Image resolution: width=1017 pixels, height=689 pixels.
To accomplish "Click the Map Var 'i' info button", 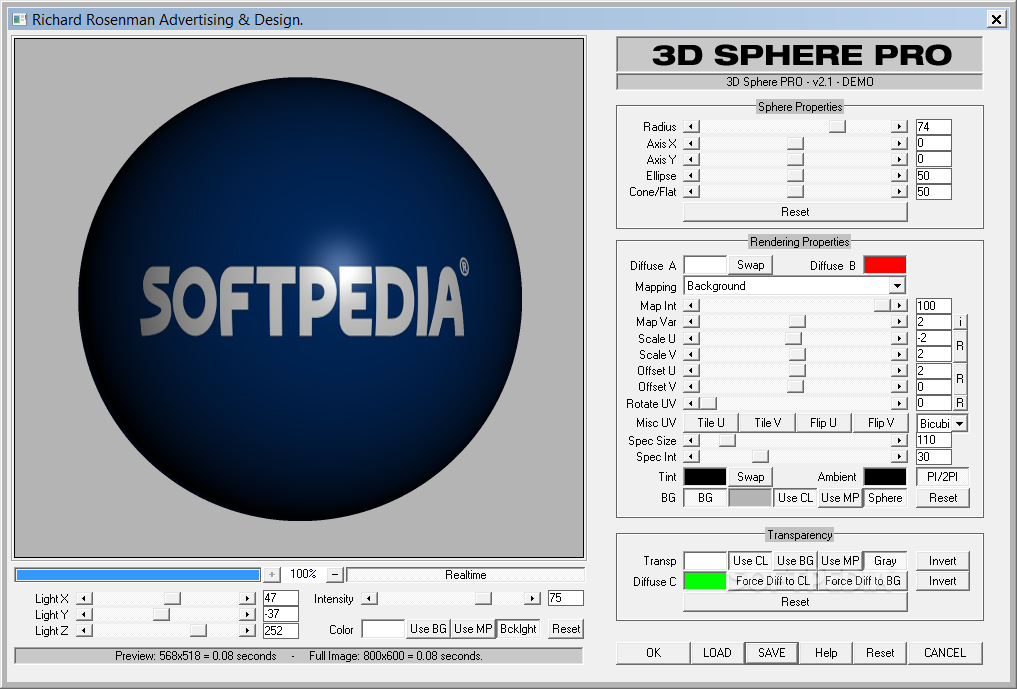I will point(961,322).
